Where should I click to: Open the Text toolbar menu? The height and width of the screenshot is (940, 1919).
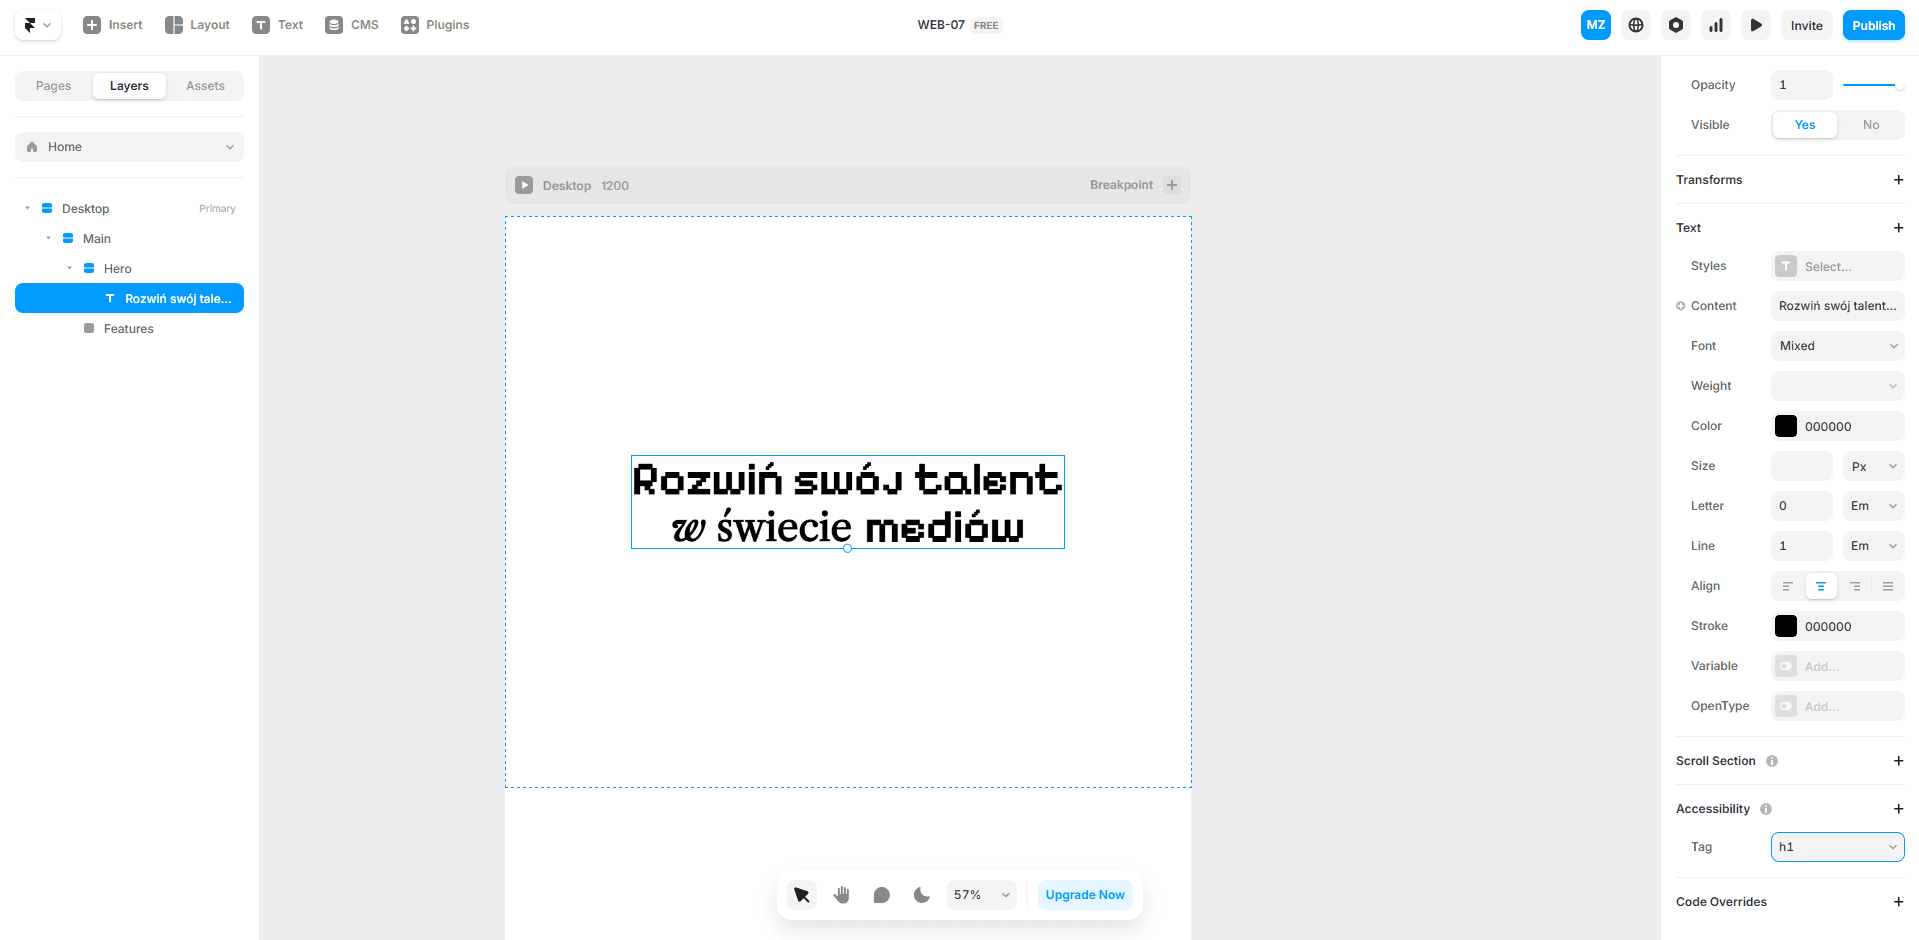tap(278, 25)
